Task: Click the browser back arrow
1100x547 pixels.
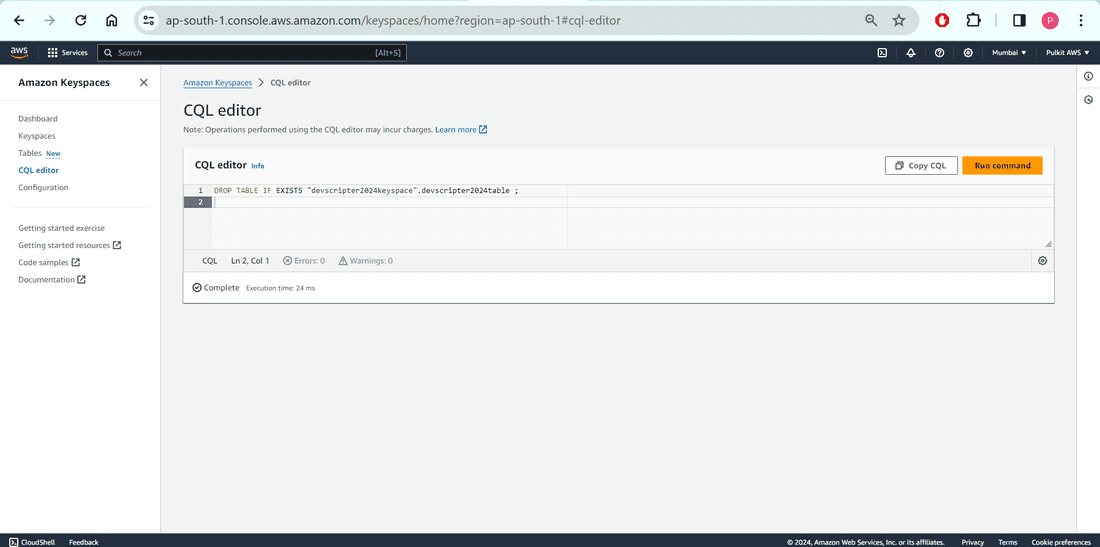Action: (19, 20)
